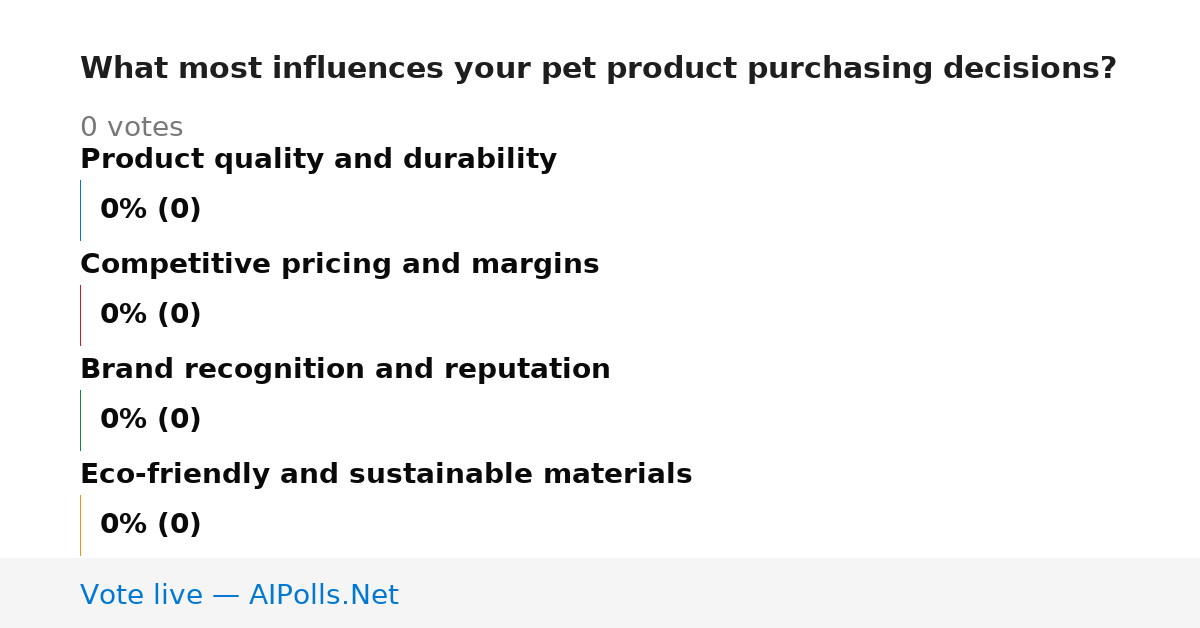Select the Brand recognition and reputation option
Viewport: 1200px width, 628px height.
pos(345,370)
